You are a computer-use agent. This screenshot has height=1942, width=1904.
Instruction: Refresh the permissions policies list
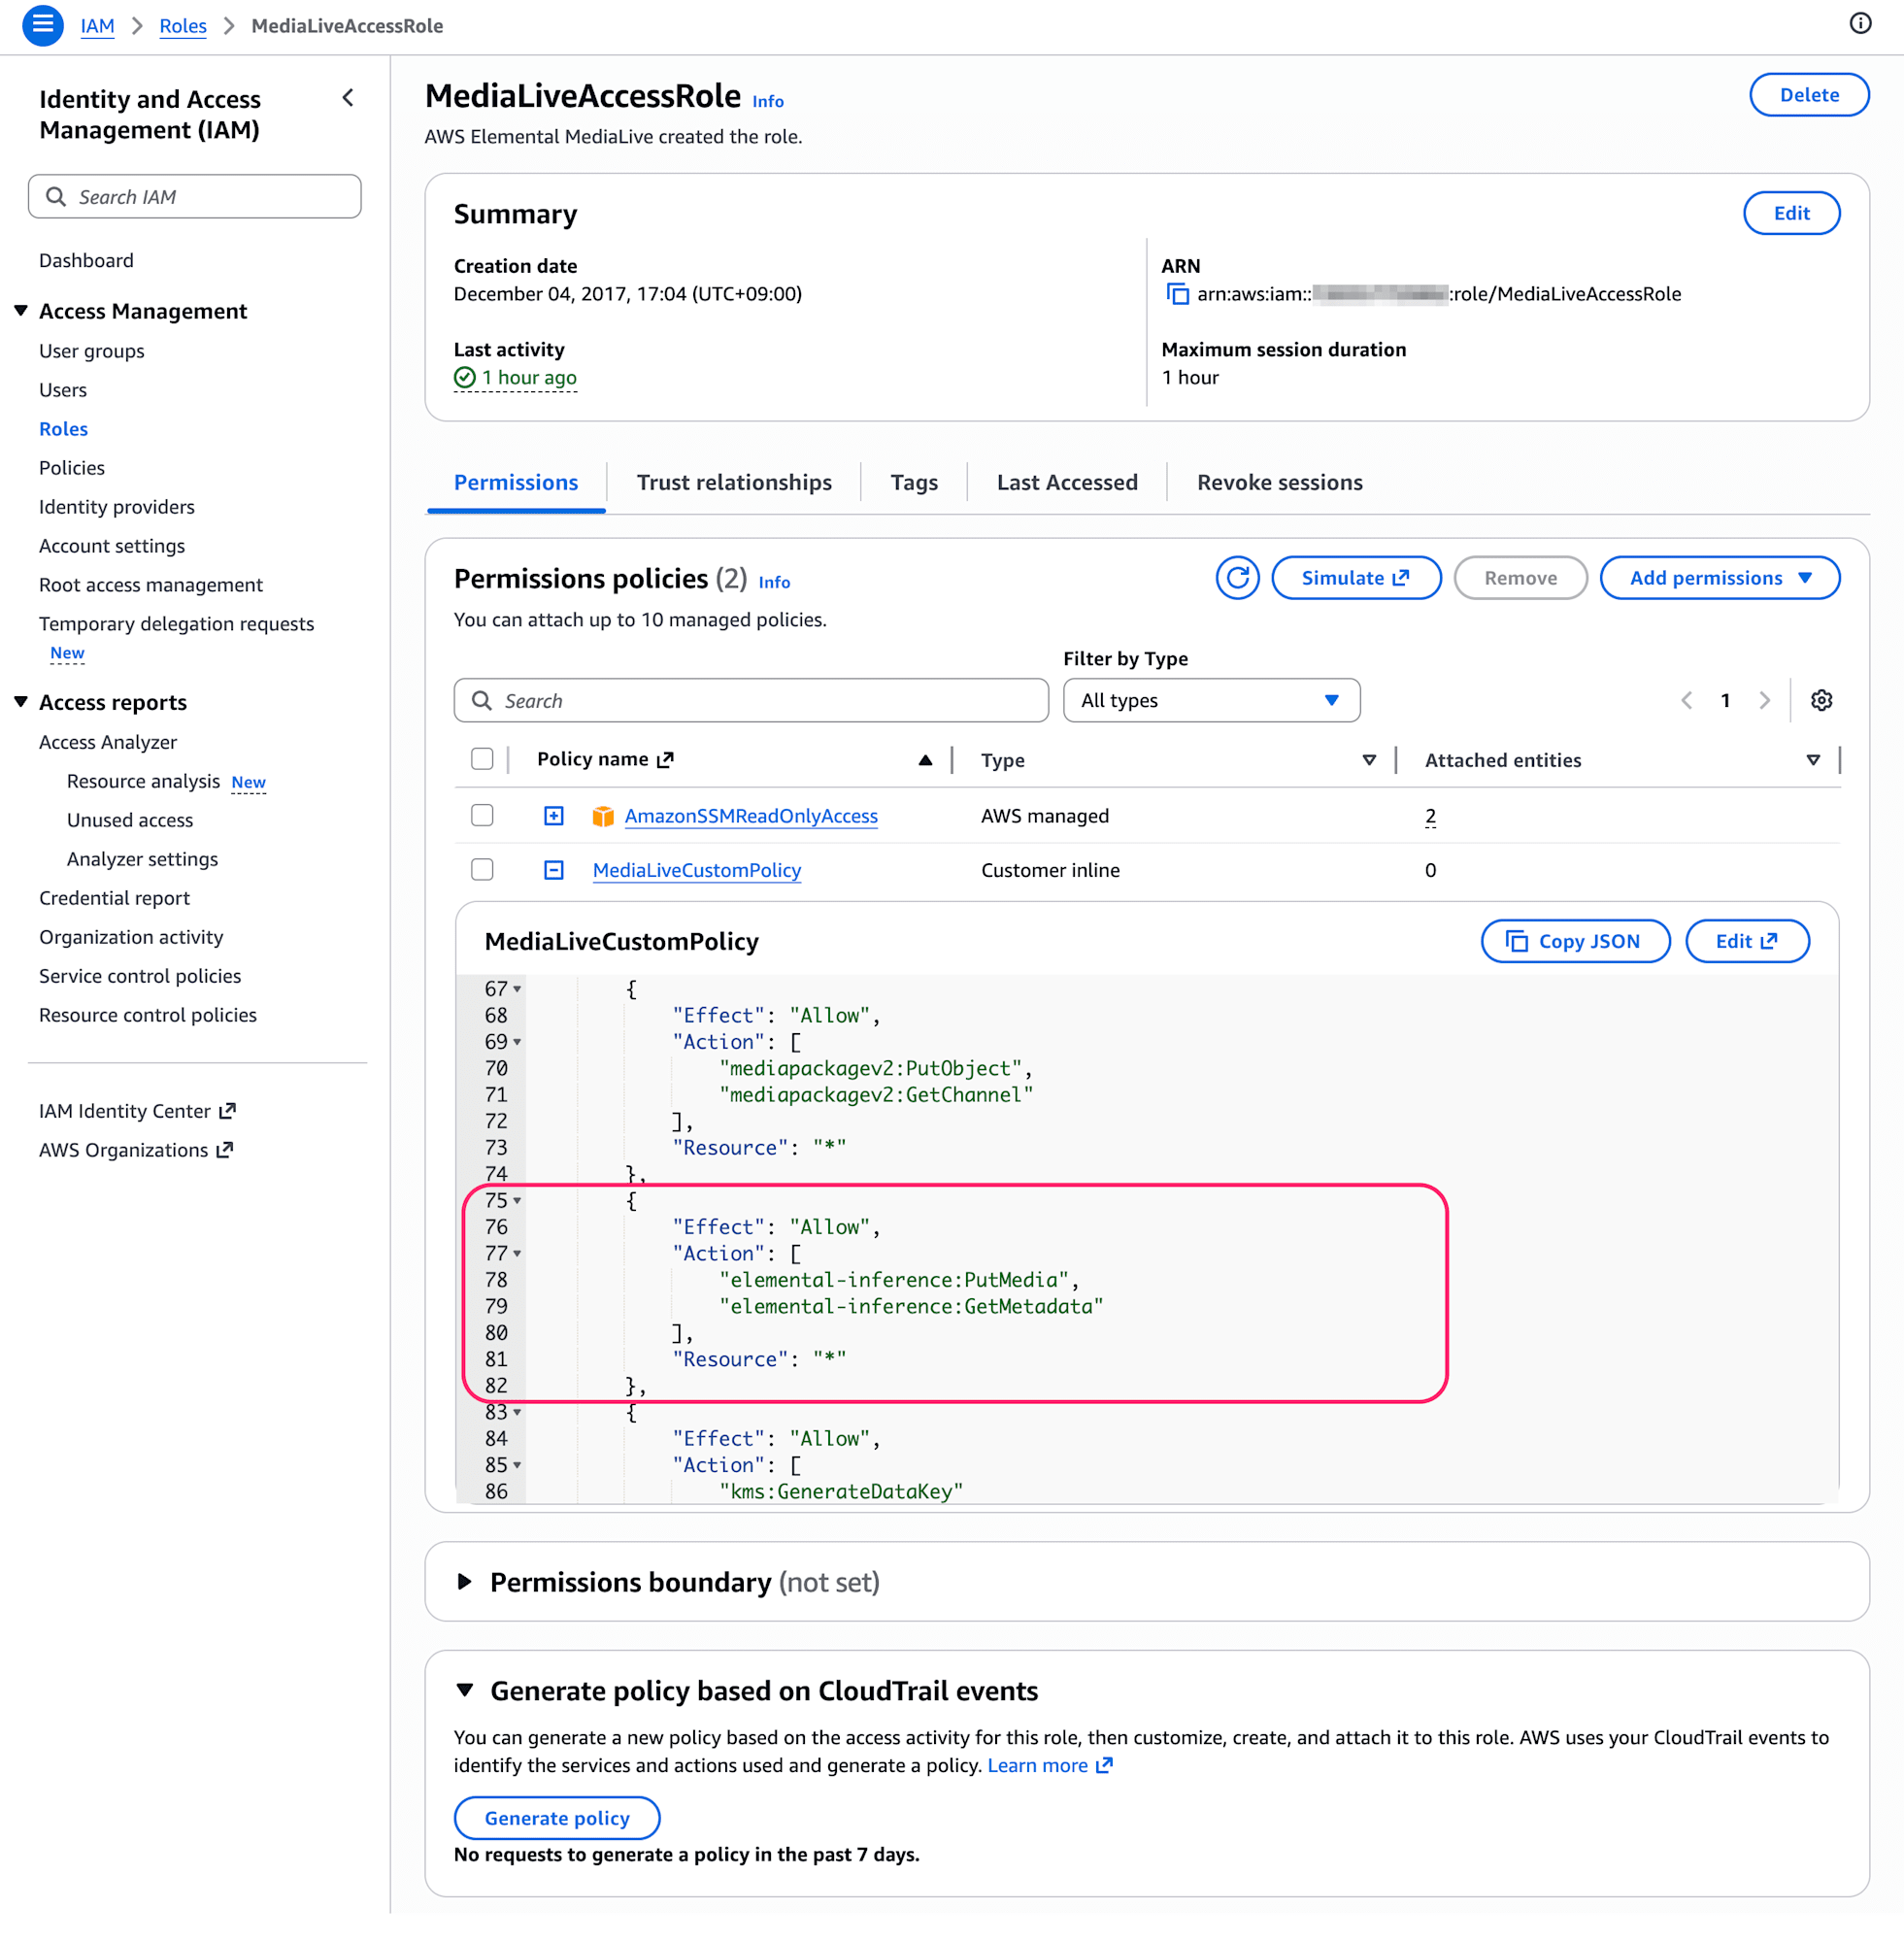click(1237, 578)
